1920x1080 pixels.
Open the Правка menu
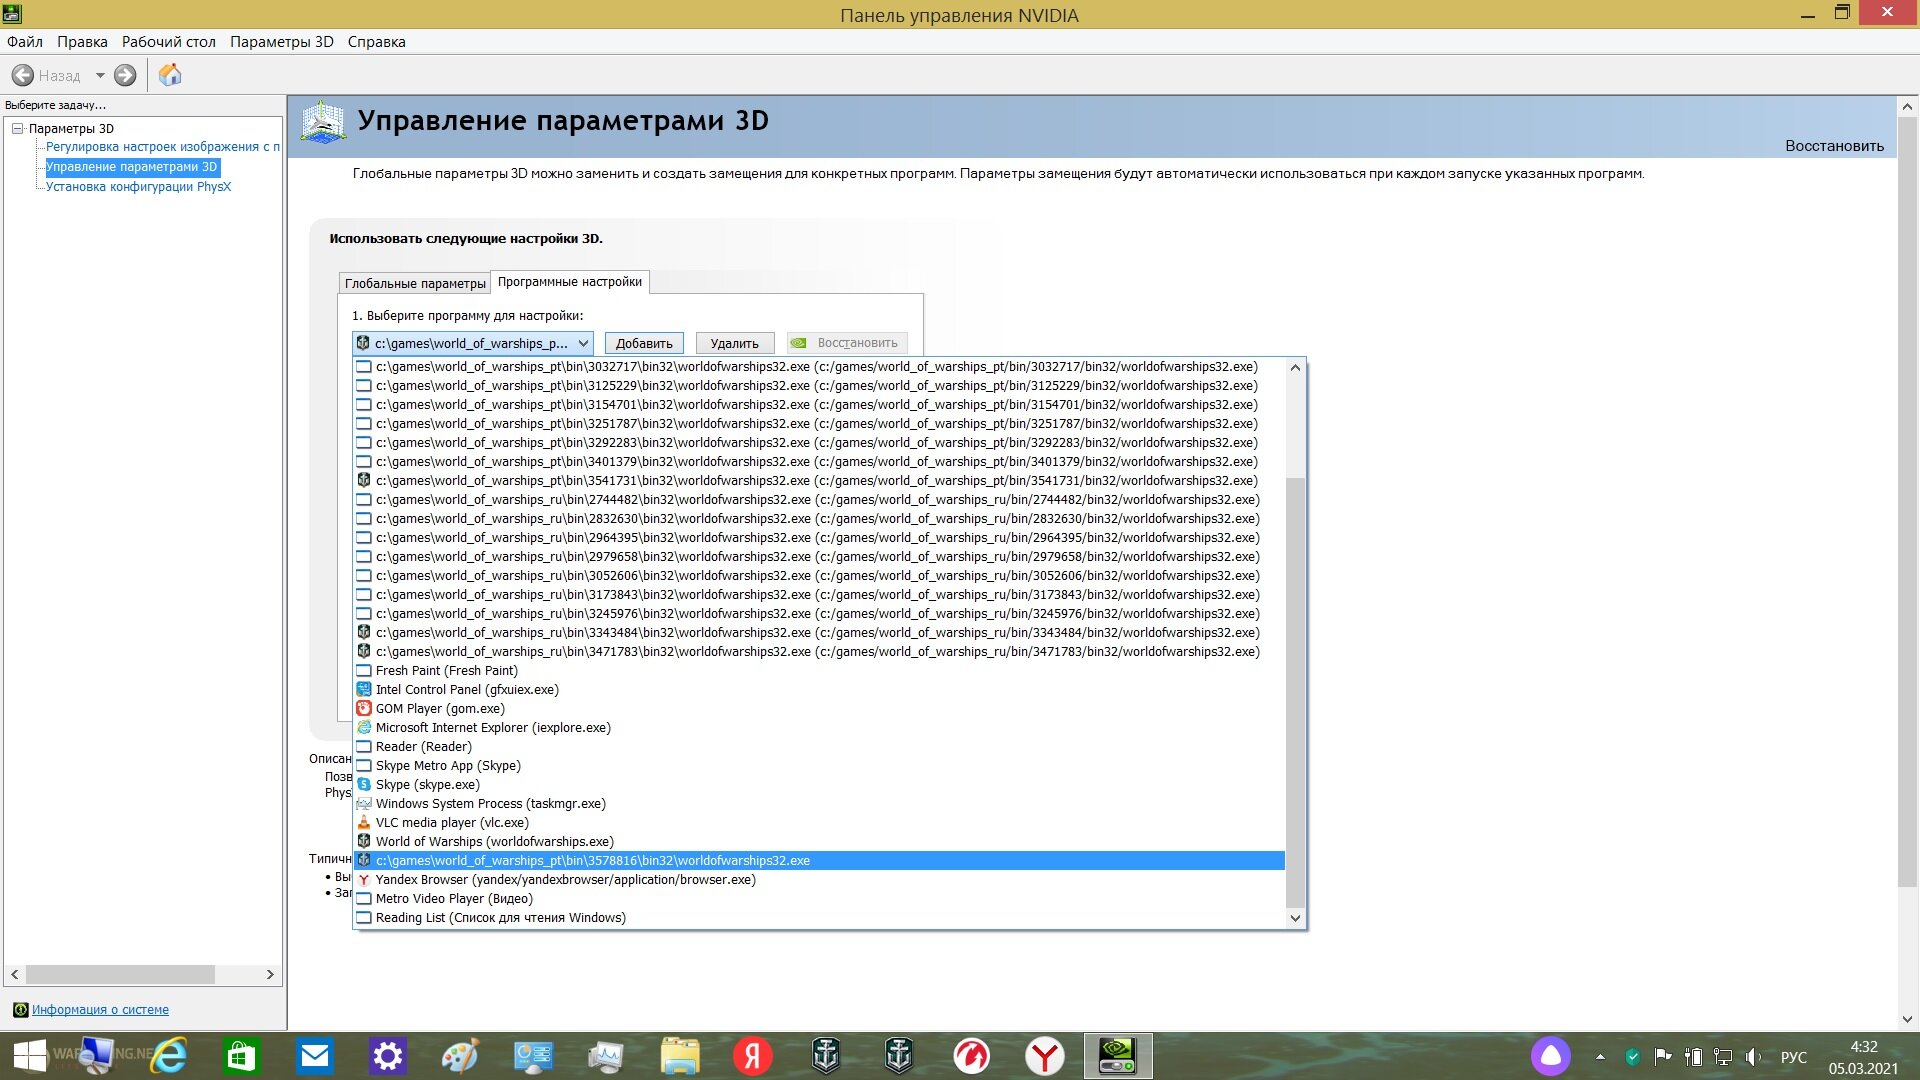[x=82, y=42]
